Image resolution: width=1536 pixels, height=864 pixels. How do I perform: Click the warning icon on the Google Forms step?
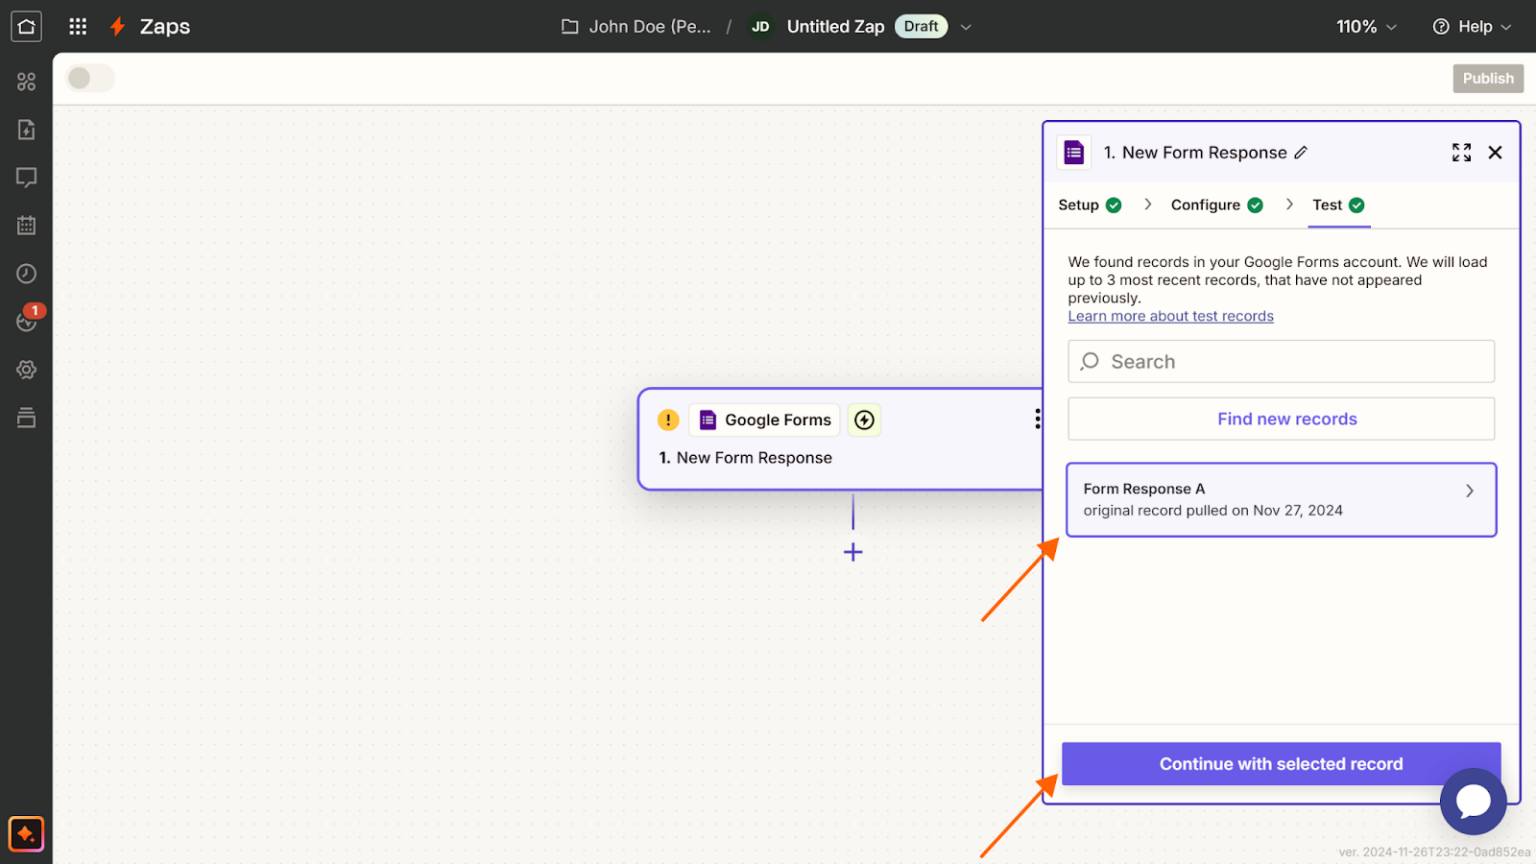(x=667, y=420)
